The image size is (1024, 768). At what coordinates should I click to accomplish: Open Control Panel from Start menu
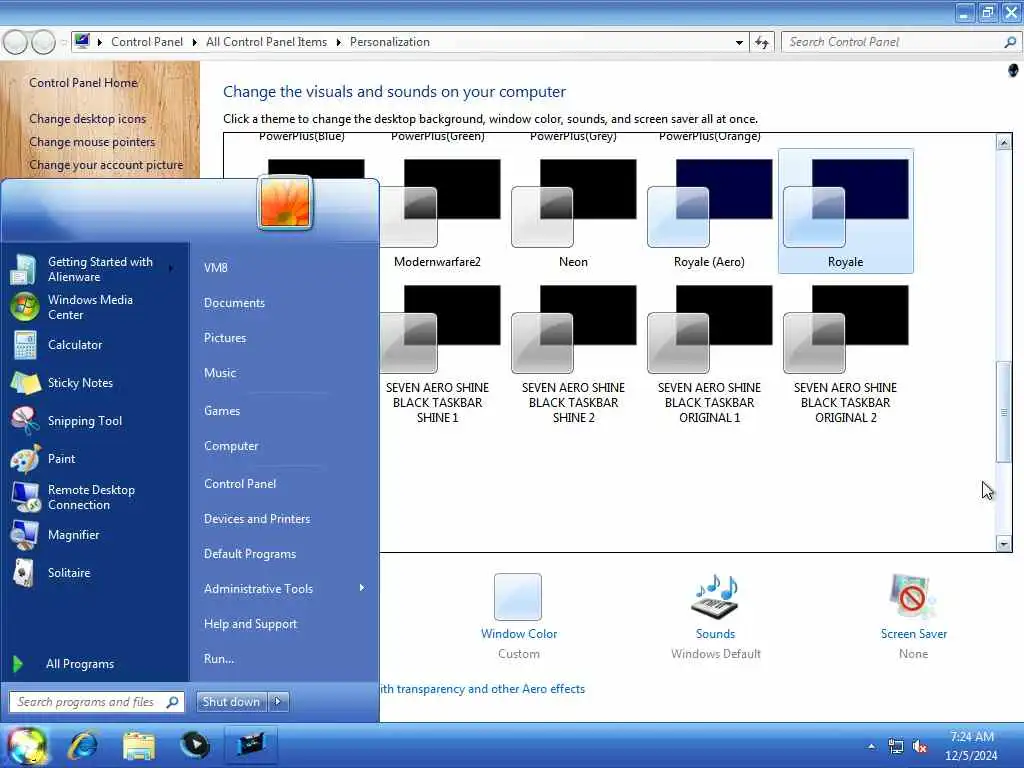240,484
